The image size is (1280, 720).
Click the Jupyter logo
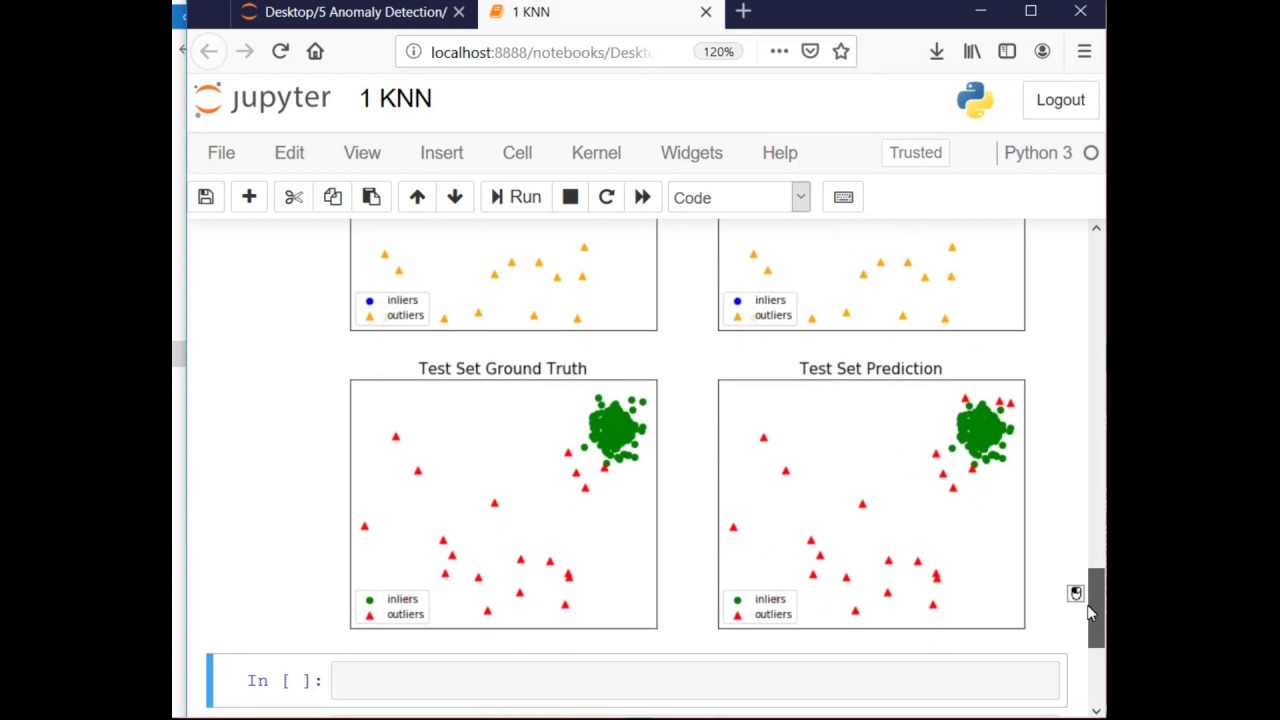[262, 98]
